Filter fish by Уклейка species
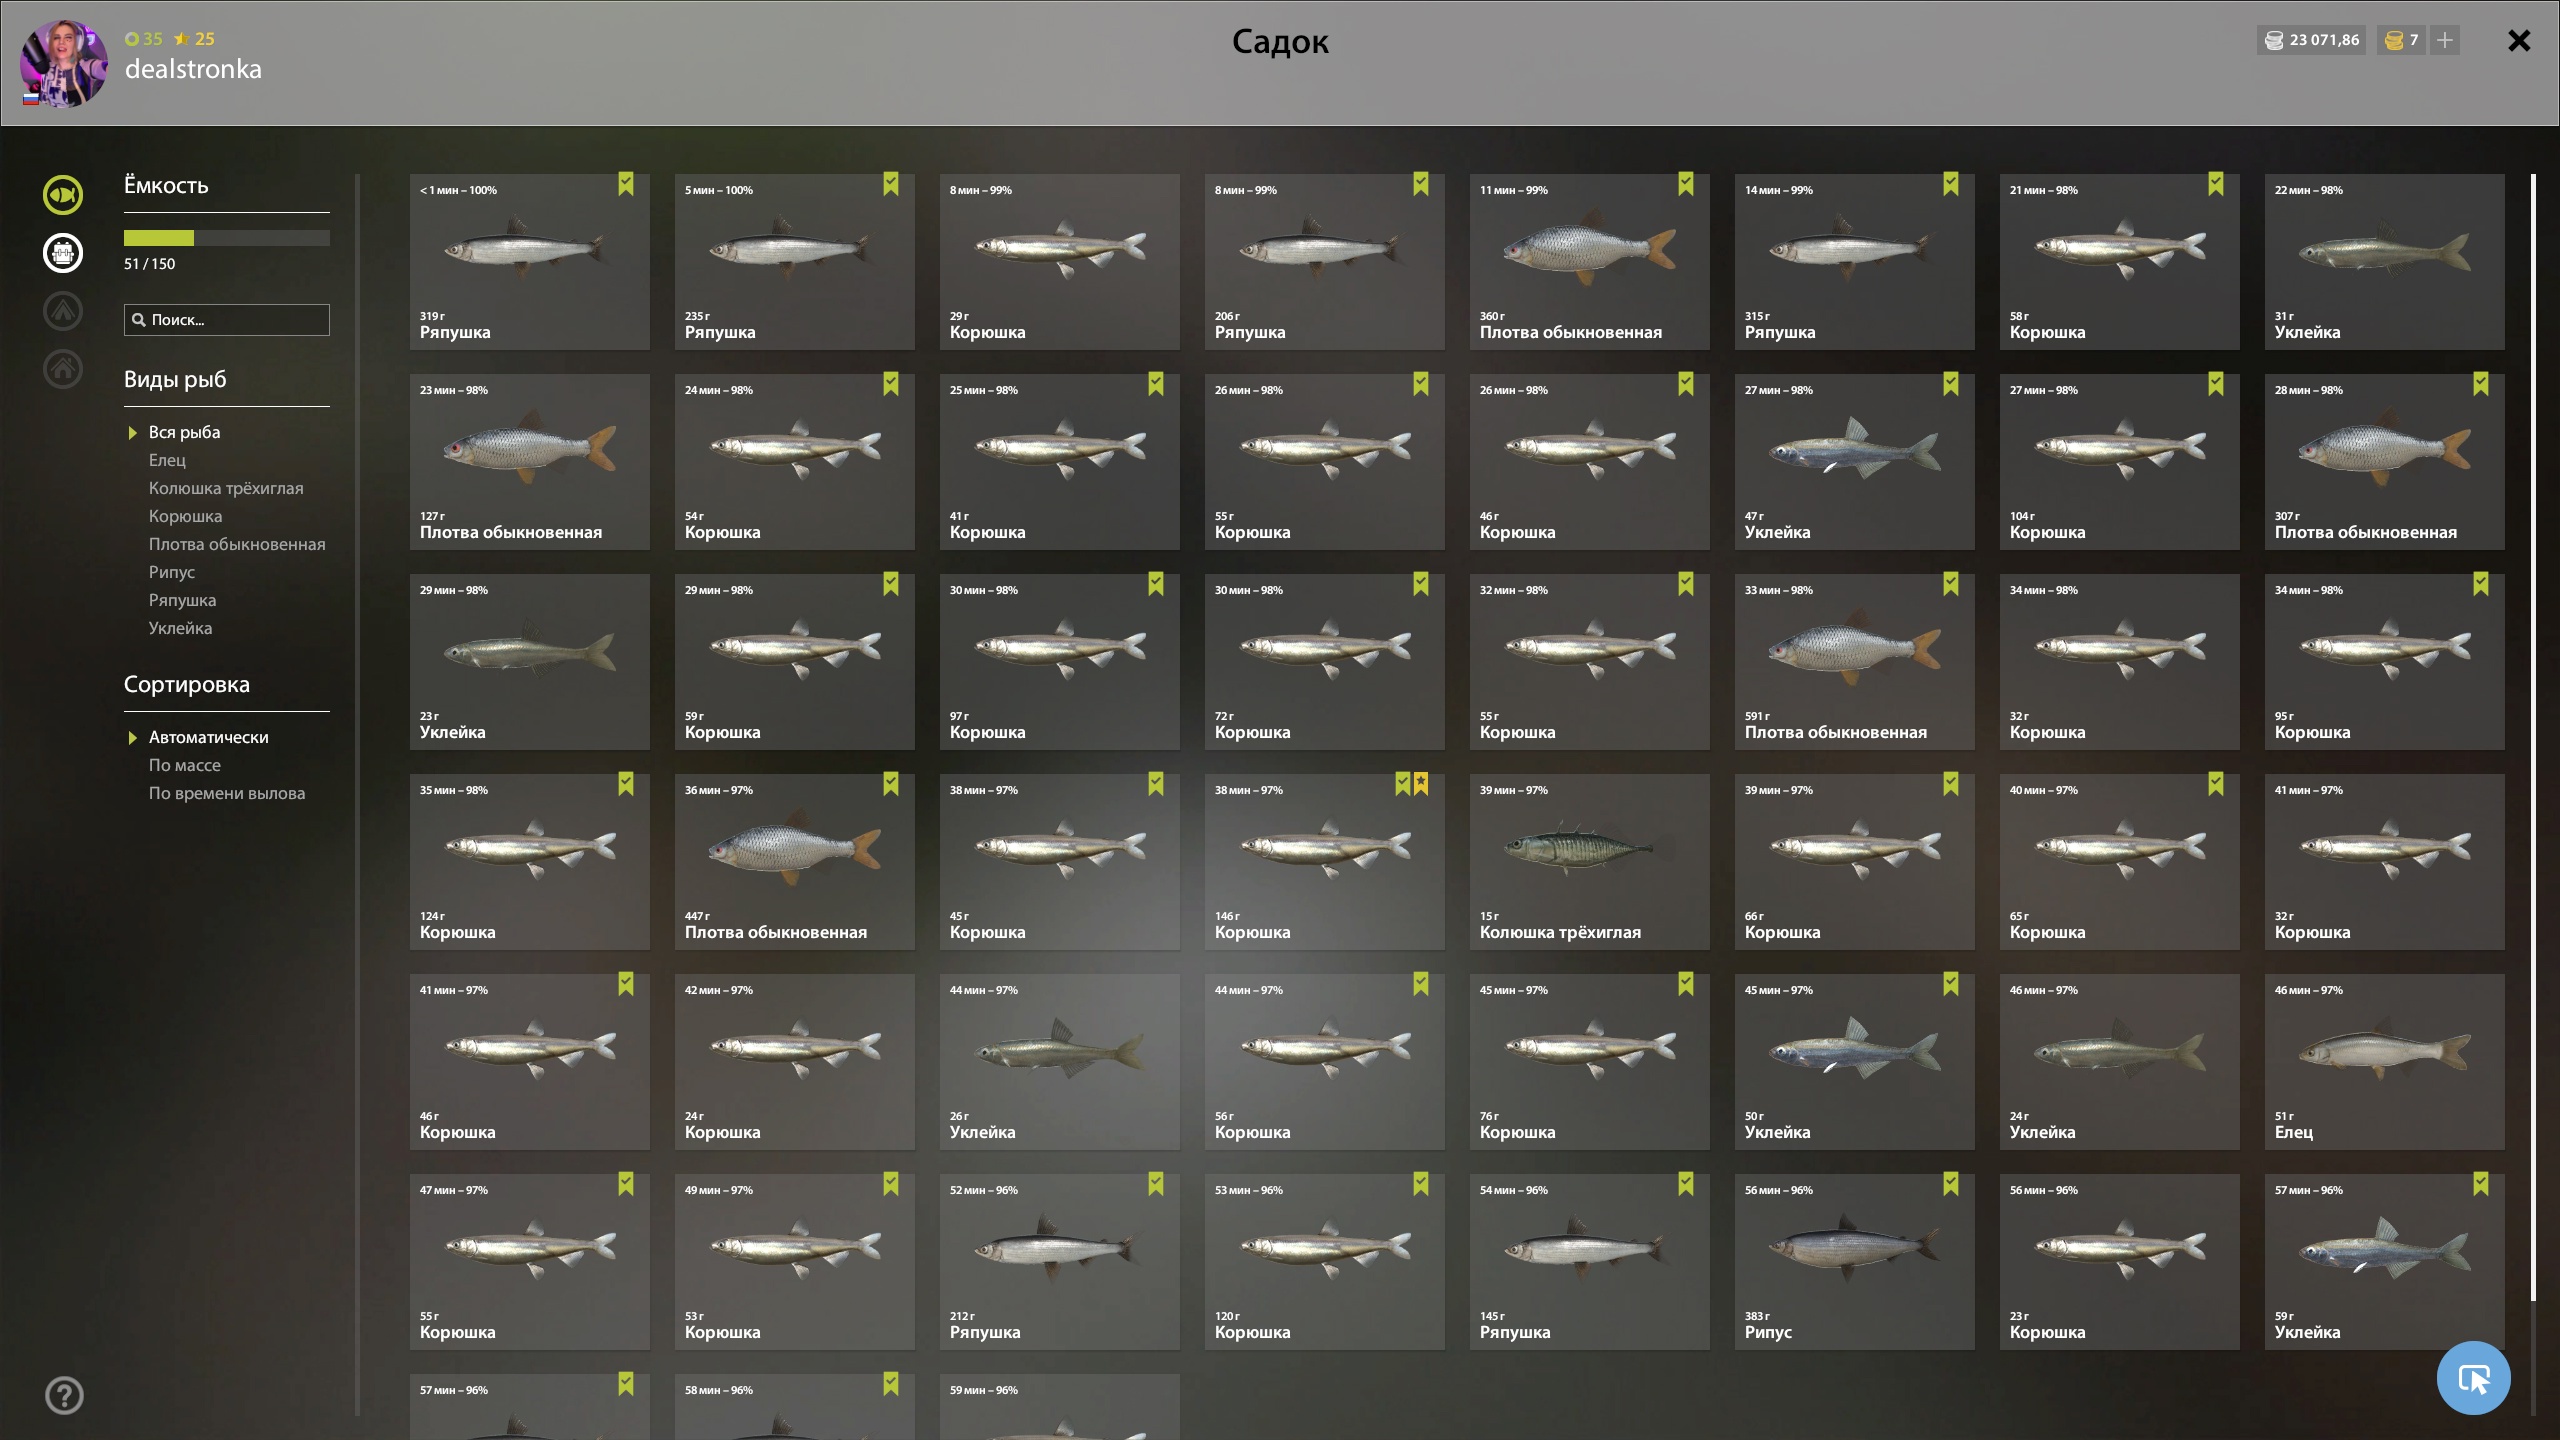Viewport: 2560px width, 1440px height. (x=180, y=628)
